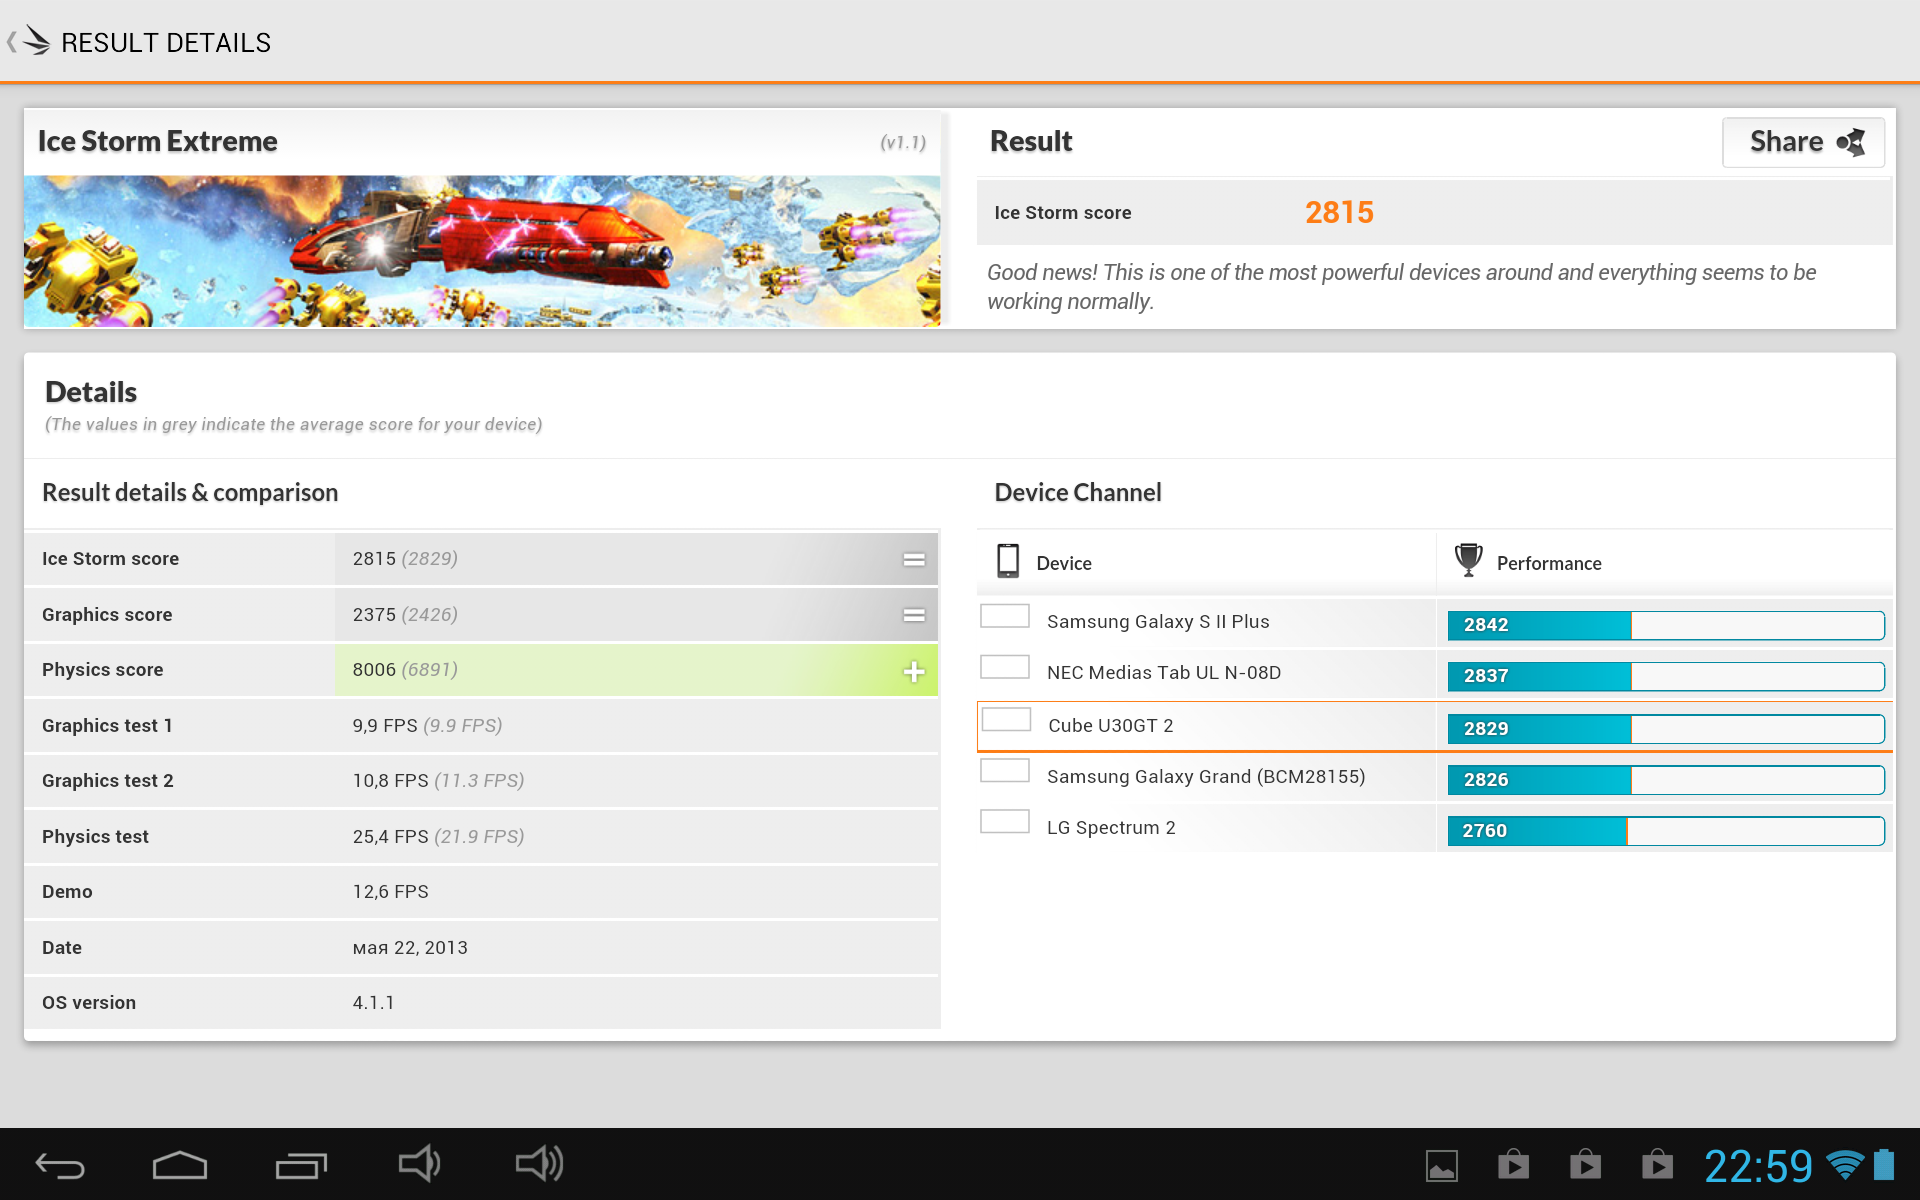The width and height of the screenshot is (1920, 1200).
Task: Tap the (v1.1) version label
Action: 903,143
